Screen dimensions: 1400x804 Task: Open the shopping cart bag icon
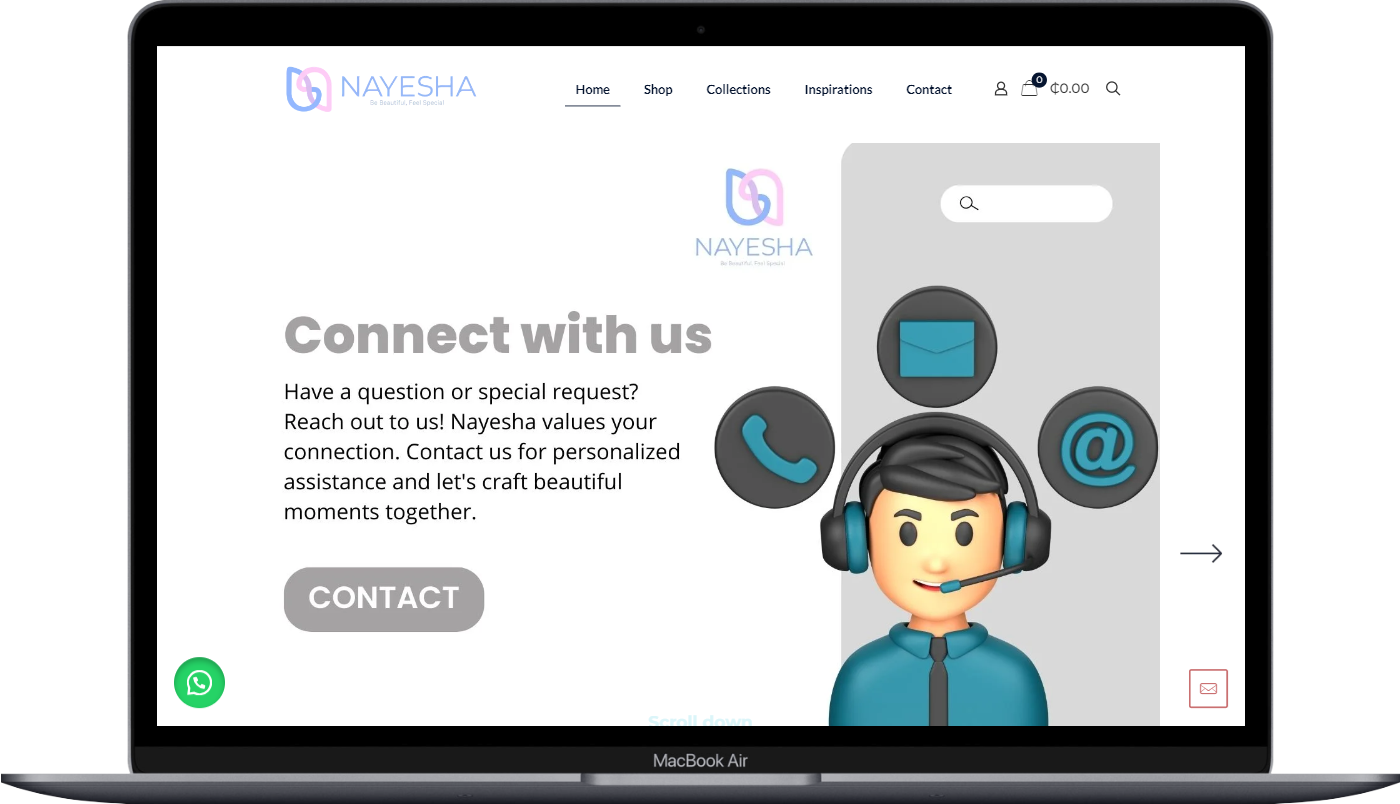1029,89
